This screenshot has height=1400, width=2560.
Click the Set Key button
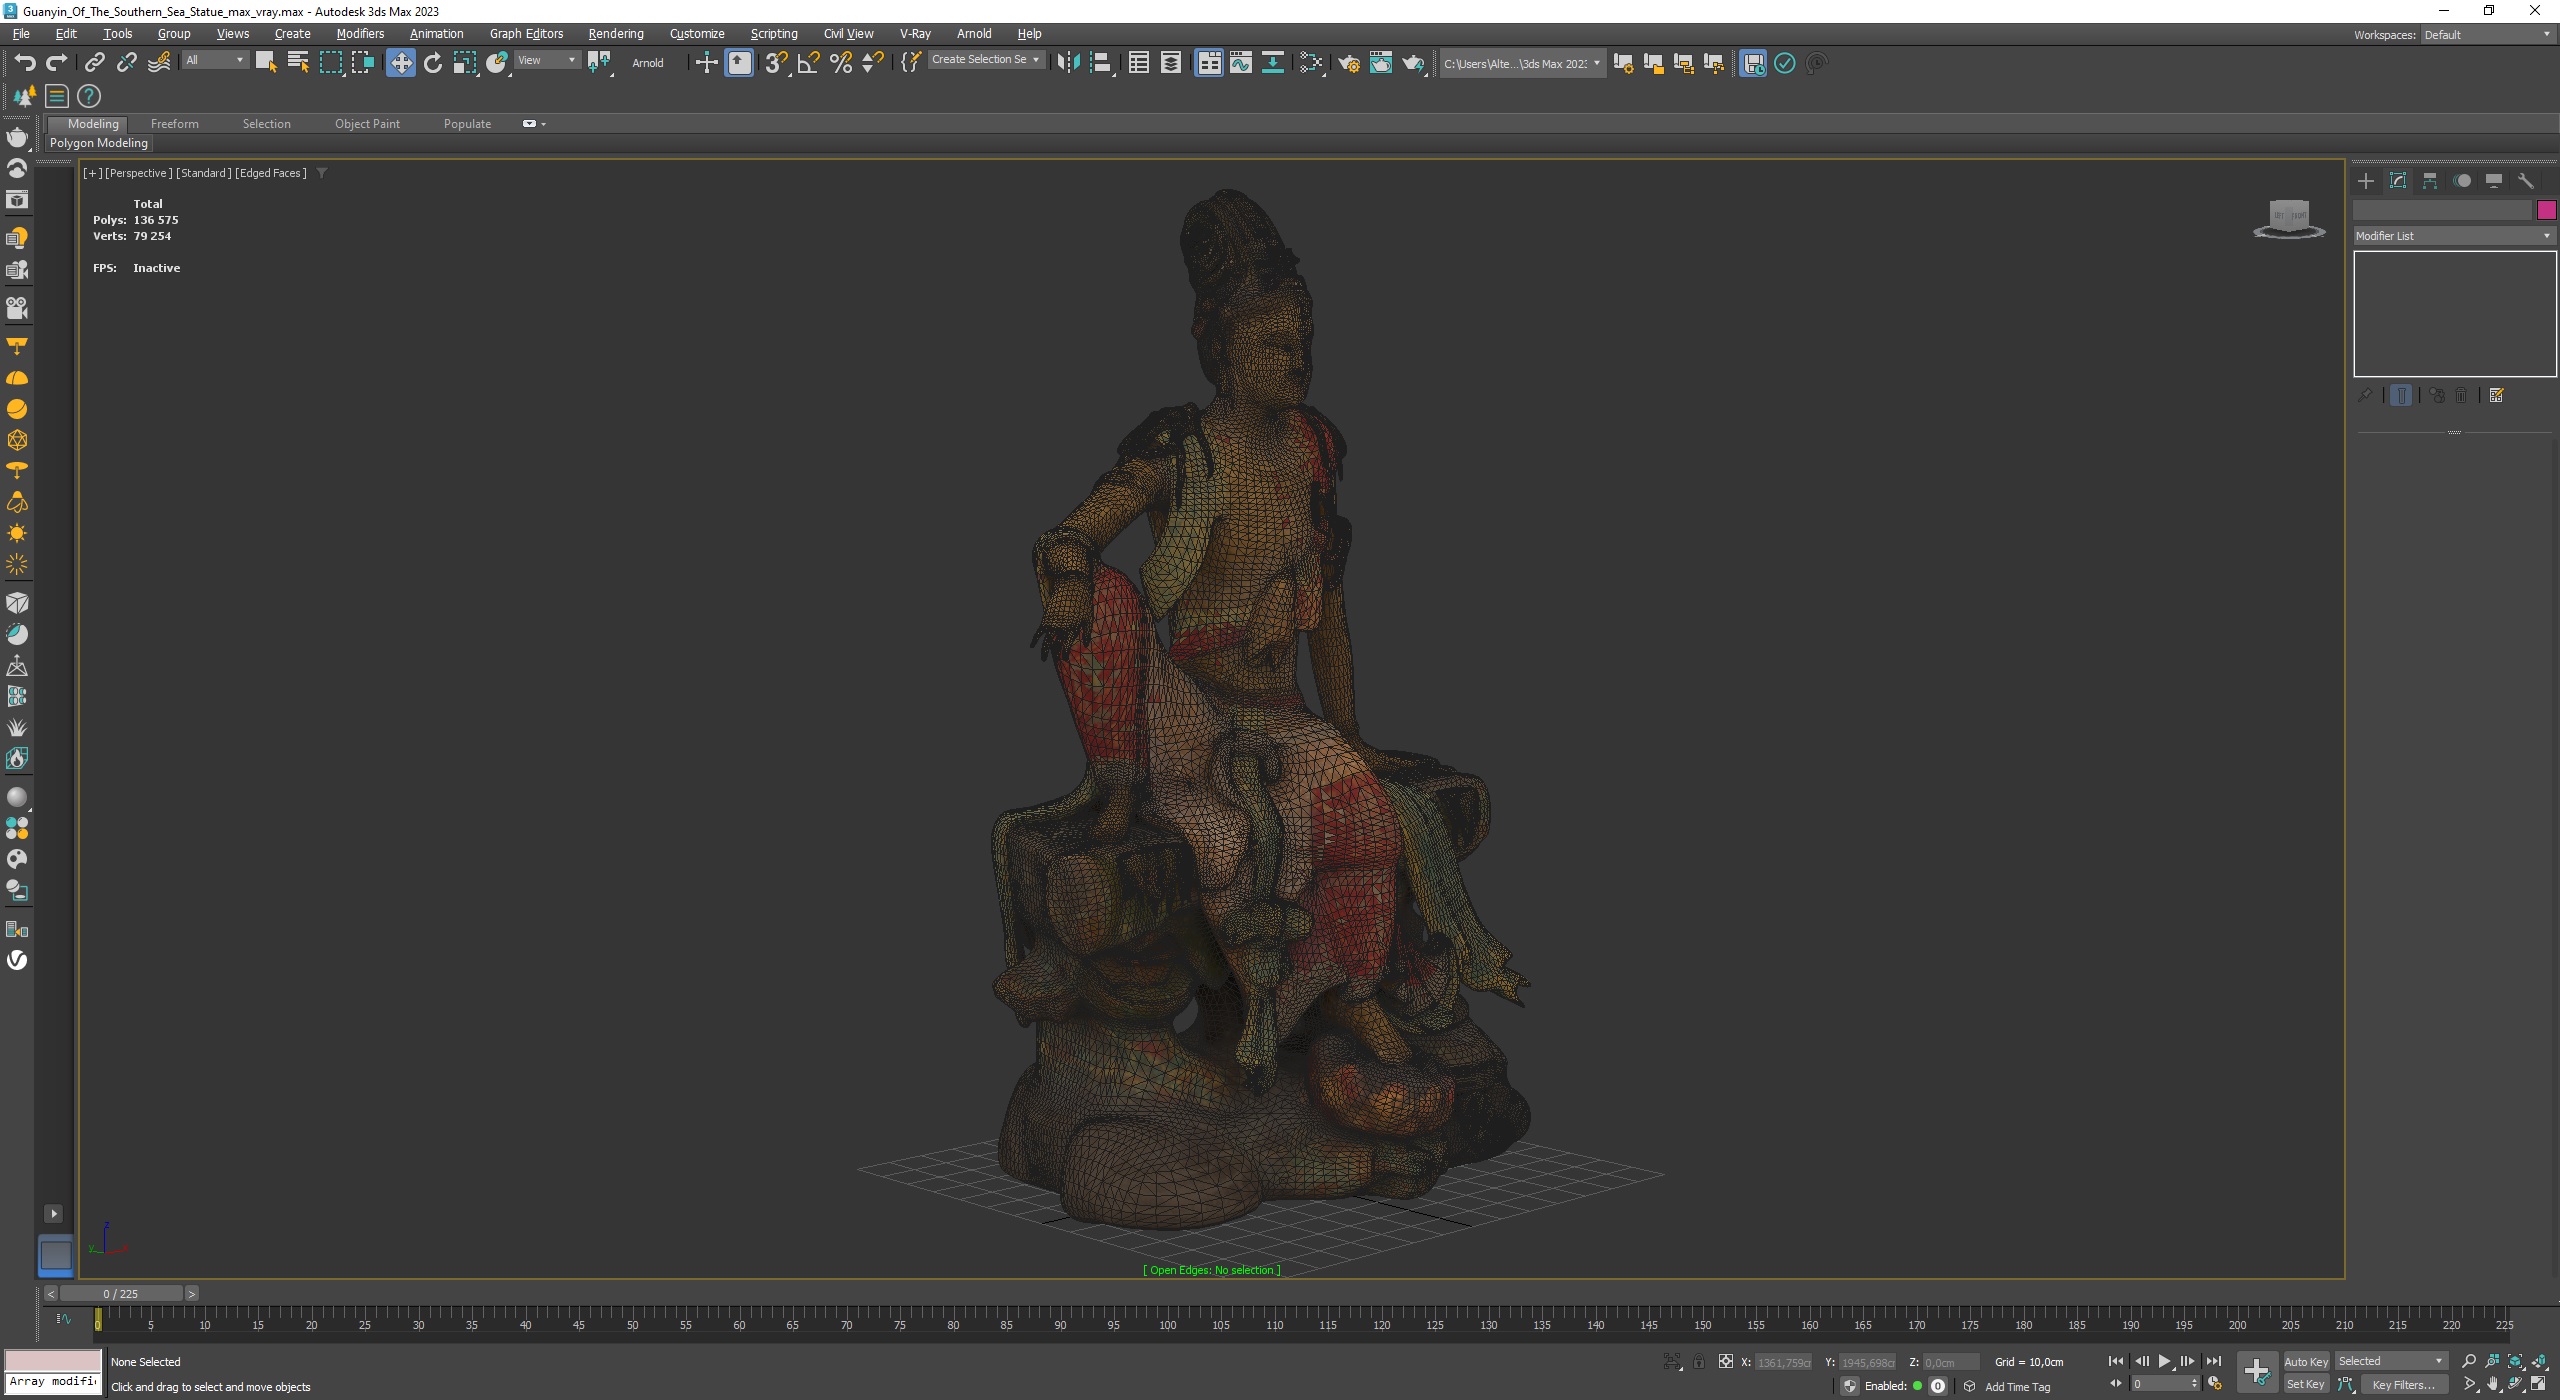tap(2305, 1384)
